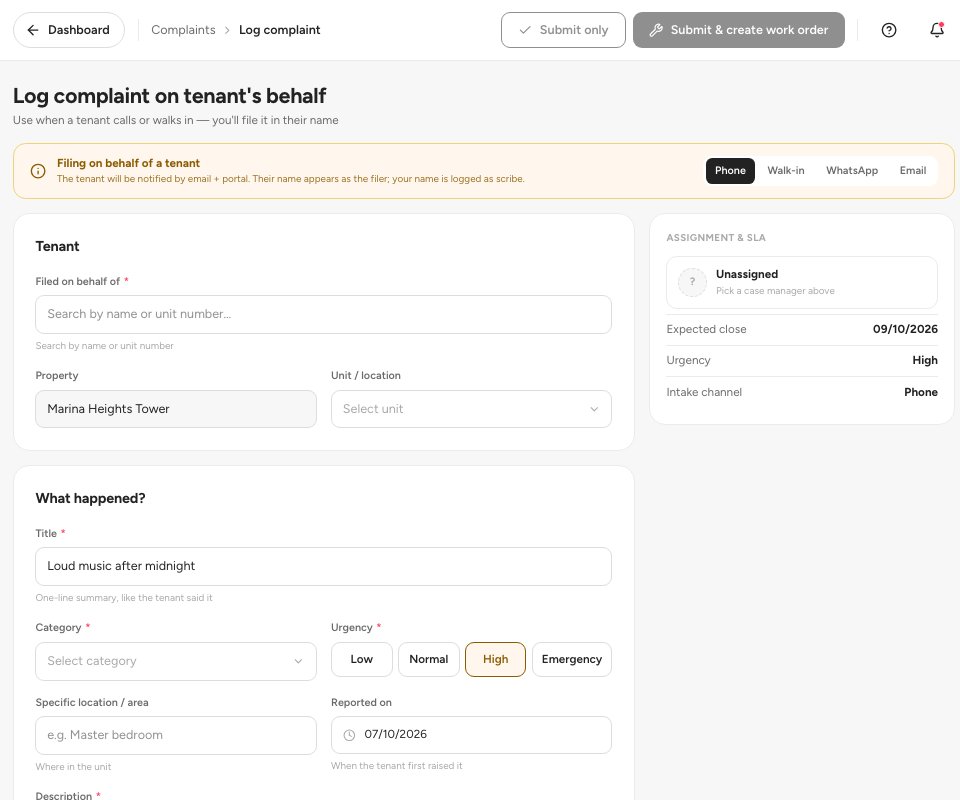Click the Description label
Image resolution: width=960 pixels, height=800 pixels.
[x=64, y=795]
